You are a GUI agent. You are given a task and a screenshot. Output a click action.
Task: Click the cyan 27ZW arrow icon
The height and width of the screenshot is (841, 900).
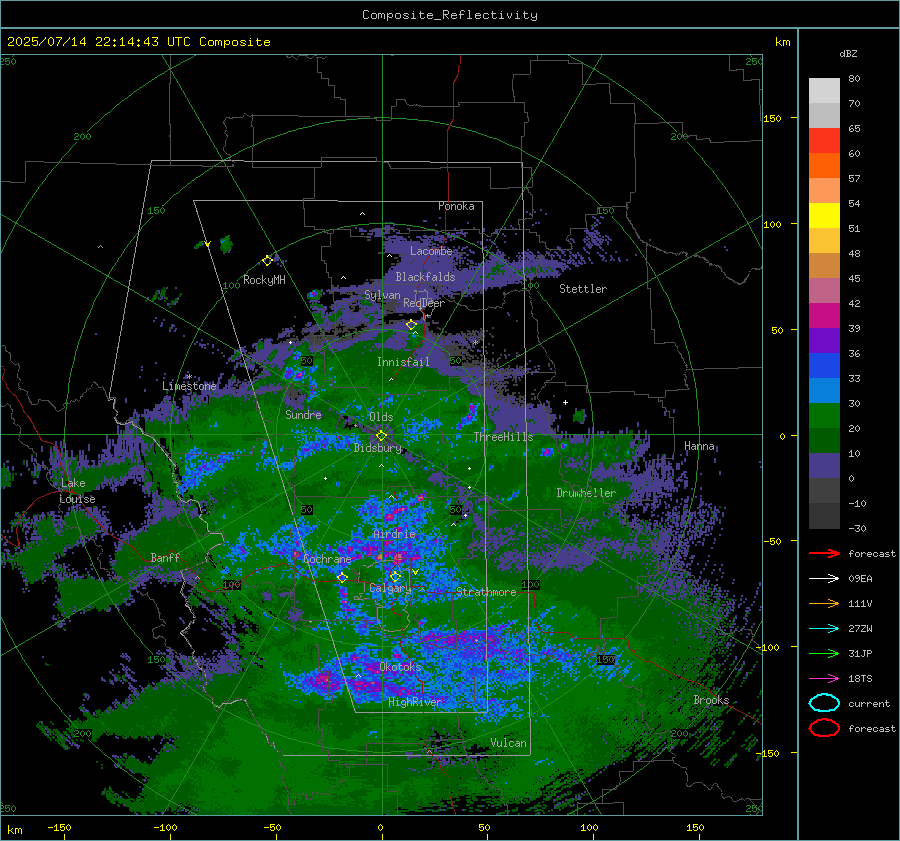[824, 629]
